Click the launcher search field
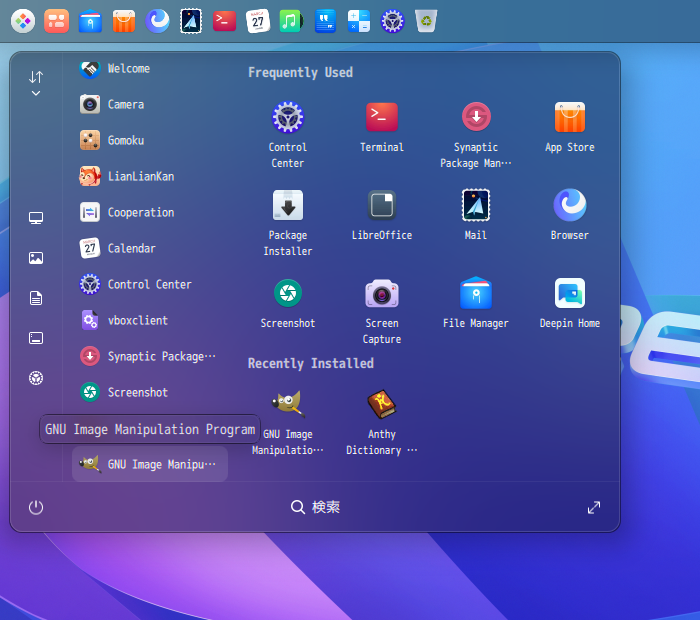Image resolution: width=700 pixels, height=620 pixels. (316, 507)
